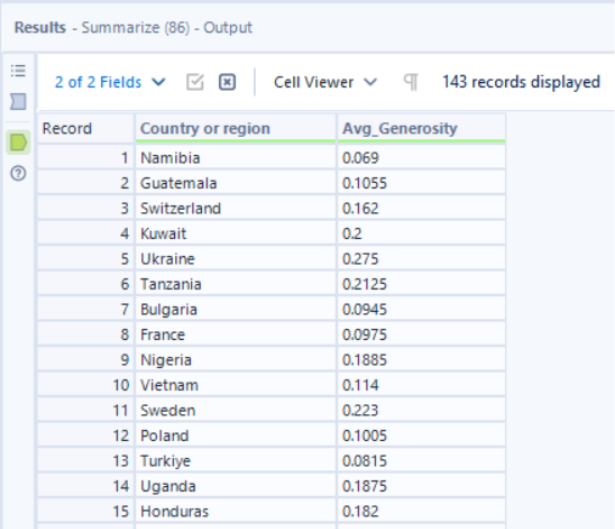The image size is (615, 529).
Task: Click the value 0.182 for Honduras
Action: (421, 511)
